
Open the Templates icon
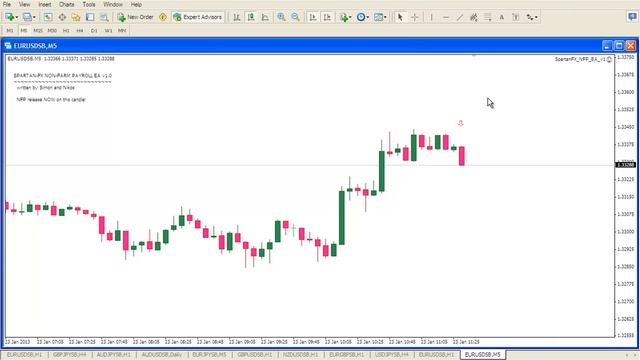pyautogui.click(x=378, y=17)
